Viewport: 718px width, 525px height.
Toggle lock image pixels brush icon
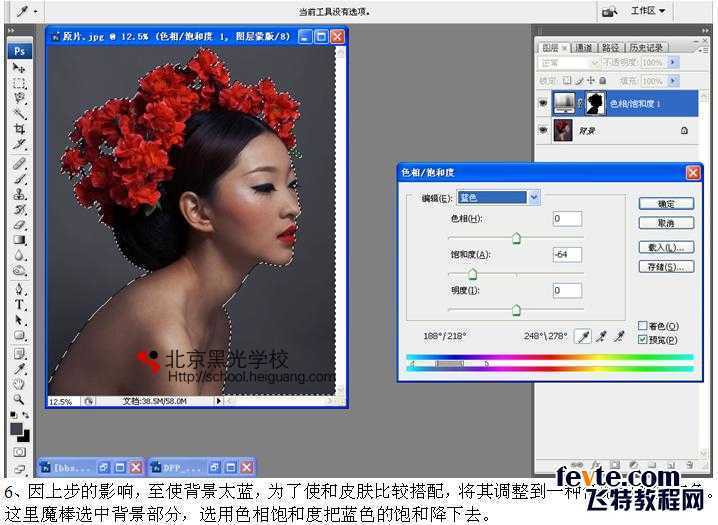(579, 81)
